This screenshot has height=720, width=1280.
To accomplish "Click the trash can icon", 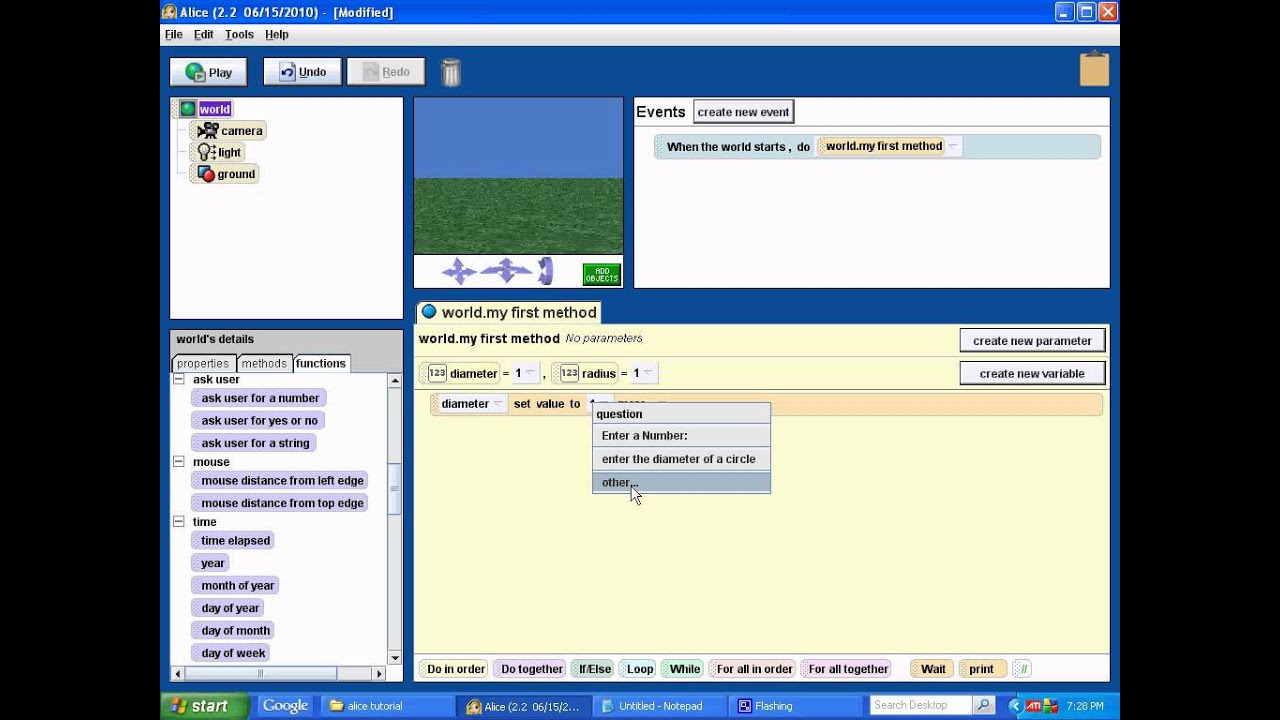I will click(451, 72).
